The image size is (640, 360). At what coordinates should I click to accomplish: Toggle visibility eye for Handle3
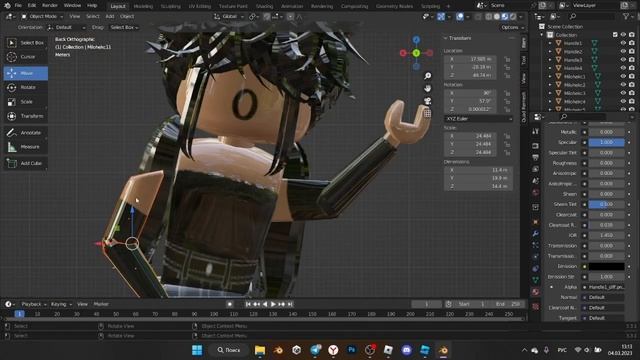pos(623,60)
